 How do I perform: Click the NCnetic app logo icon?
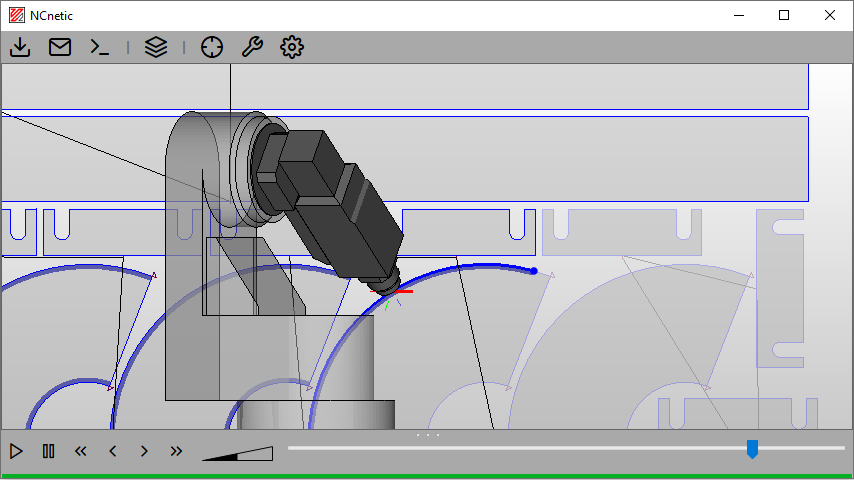click(x=17, y=15)
